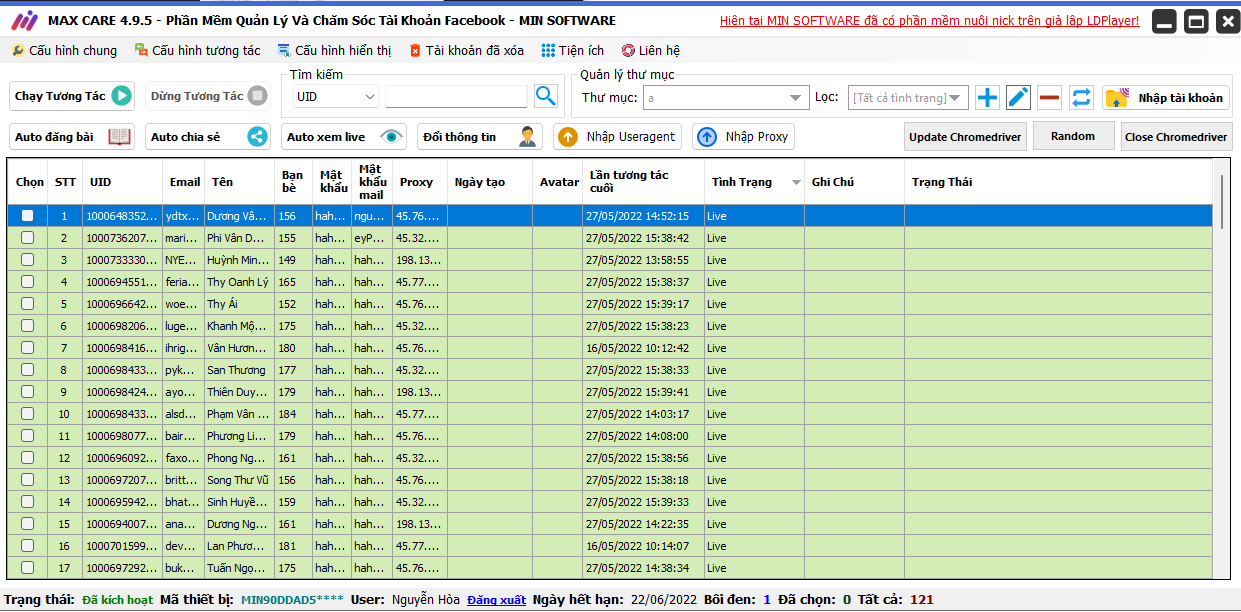The image size is (1241, 612).
Task: Click the Đăng xuất logout link
Action: tap(496, 600)
